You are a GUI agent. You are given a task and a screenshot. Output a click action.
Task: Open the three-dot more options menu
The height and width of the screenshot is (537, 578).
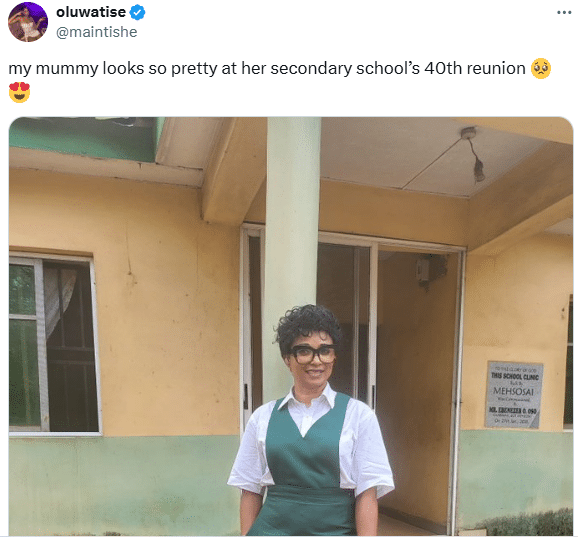click(x=564, y=13)
